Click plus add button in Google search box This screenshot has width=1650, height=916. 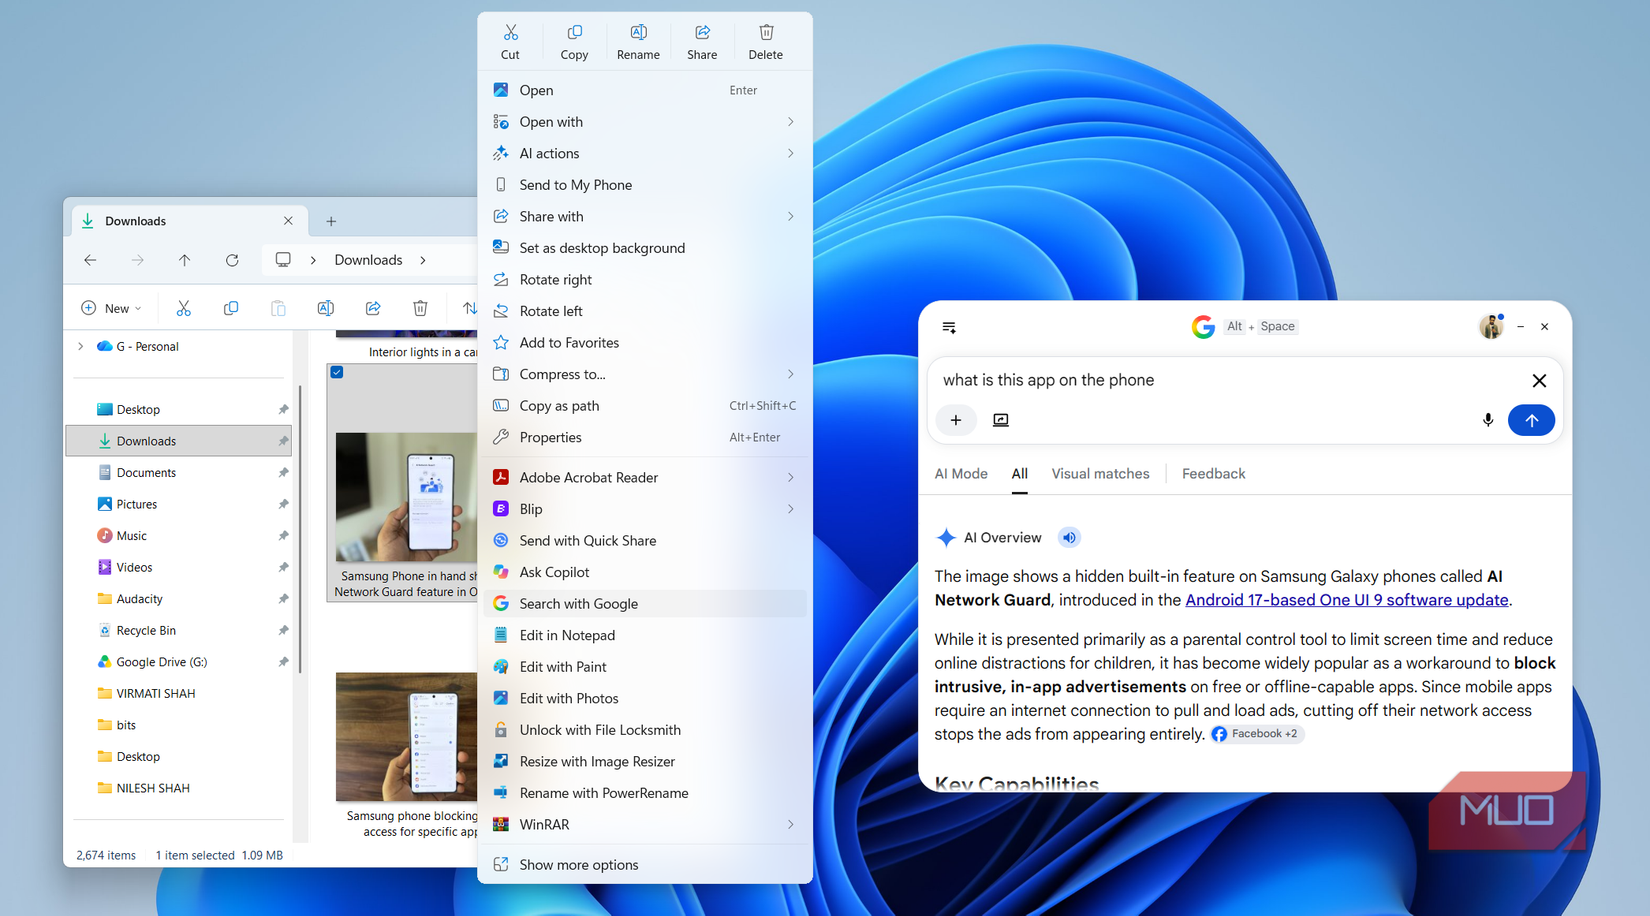click(x=956, y=420)
